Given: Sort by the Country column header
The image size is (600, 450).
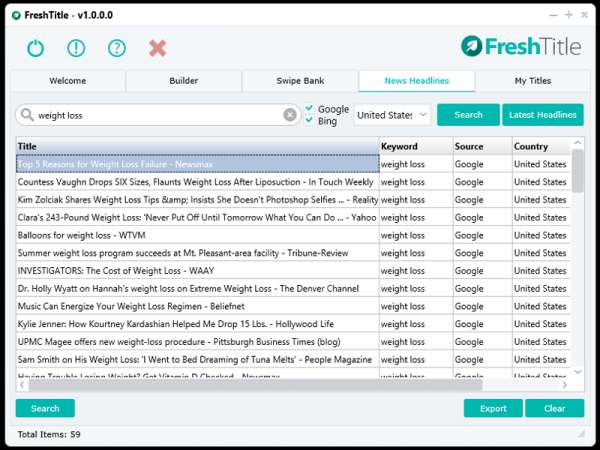Looking at the screenshot, I should [x=541, y=146].
